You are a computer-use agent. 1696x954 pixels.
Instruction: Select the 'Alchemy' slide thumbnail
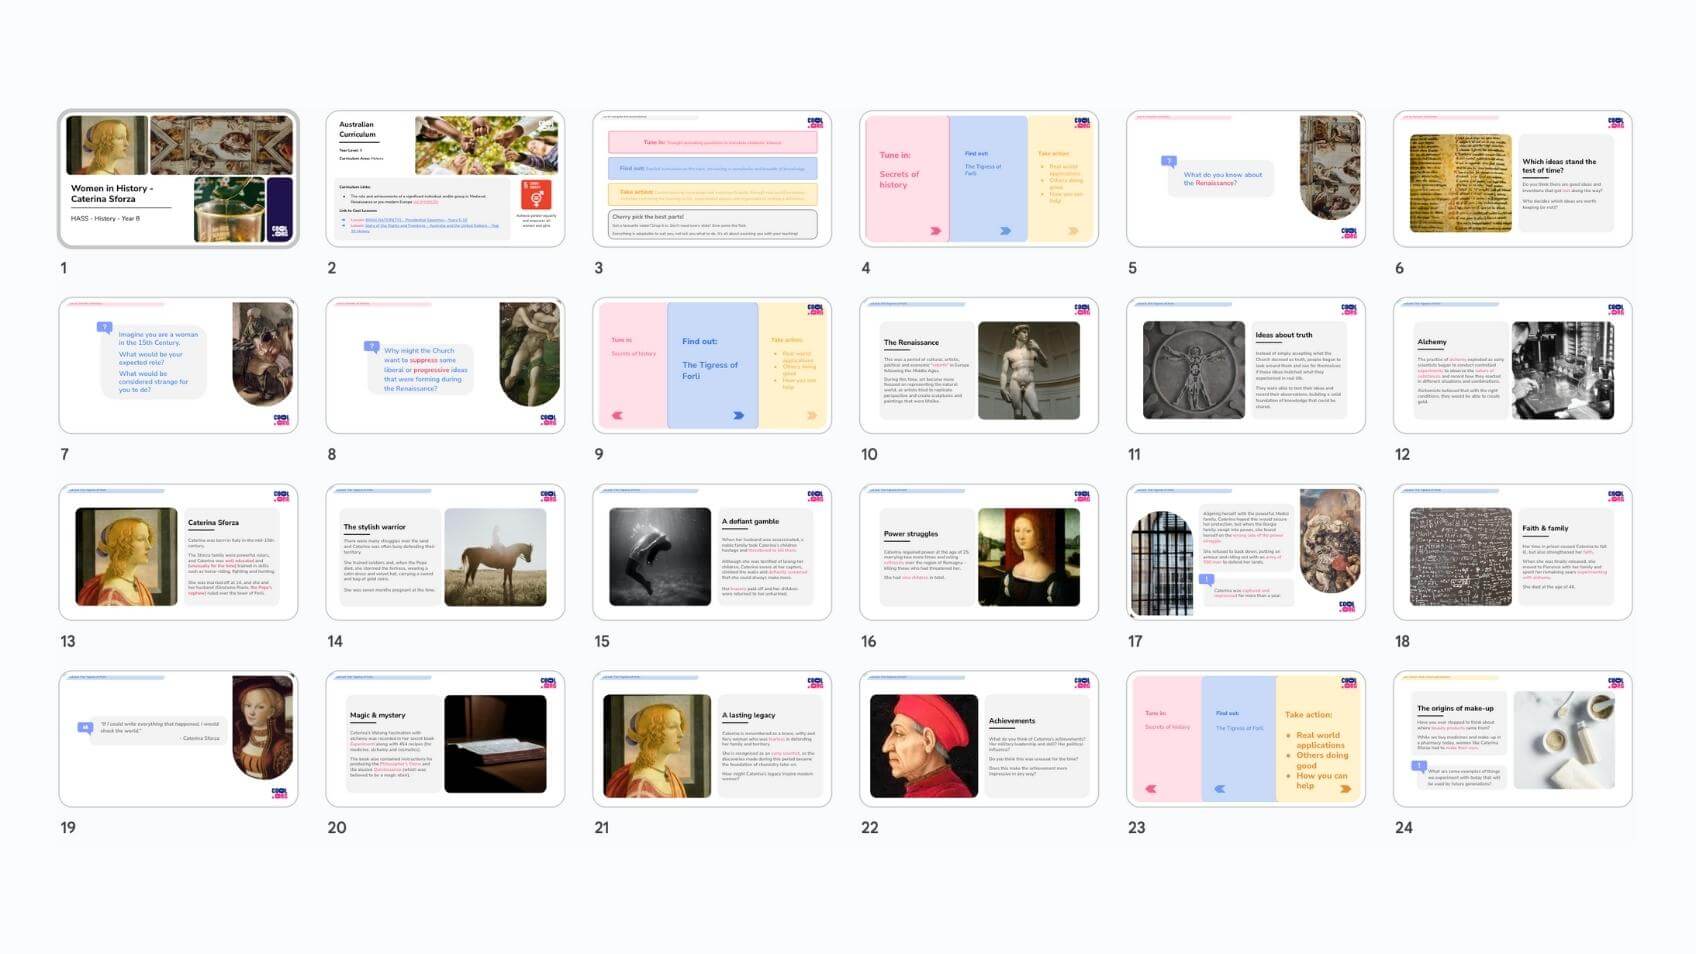point(1512,366)
